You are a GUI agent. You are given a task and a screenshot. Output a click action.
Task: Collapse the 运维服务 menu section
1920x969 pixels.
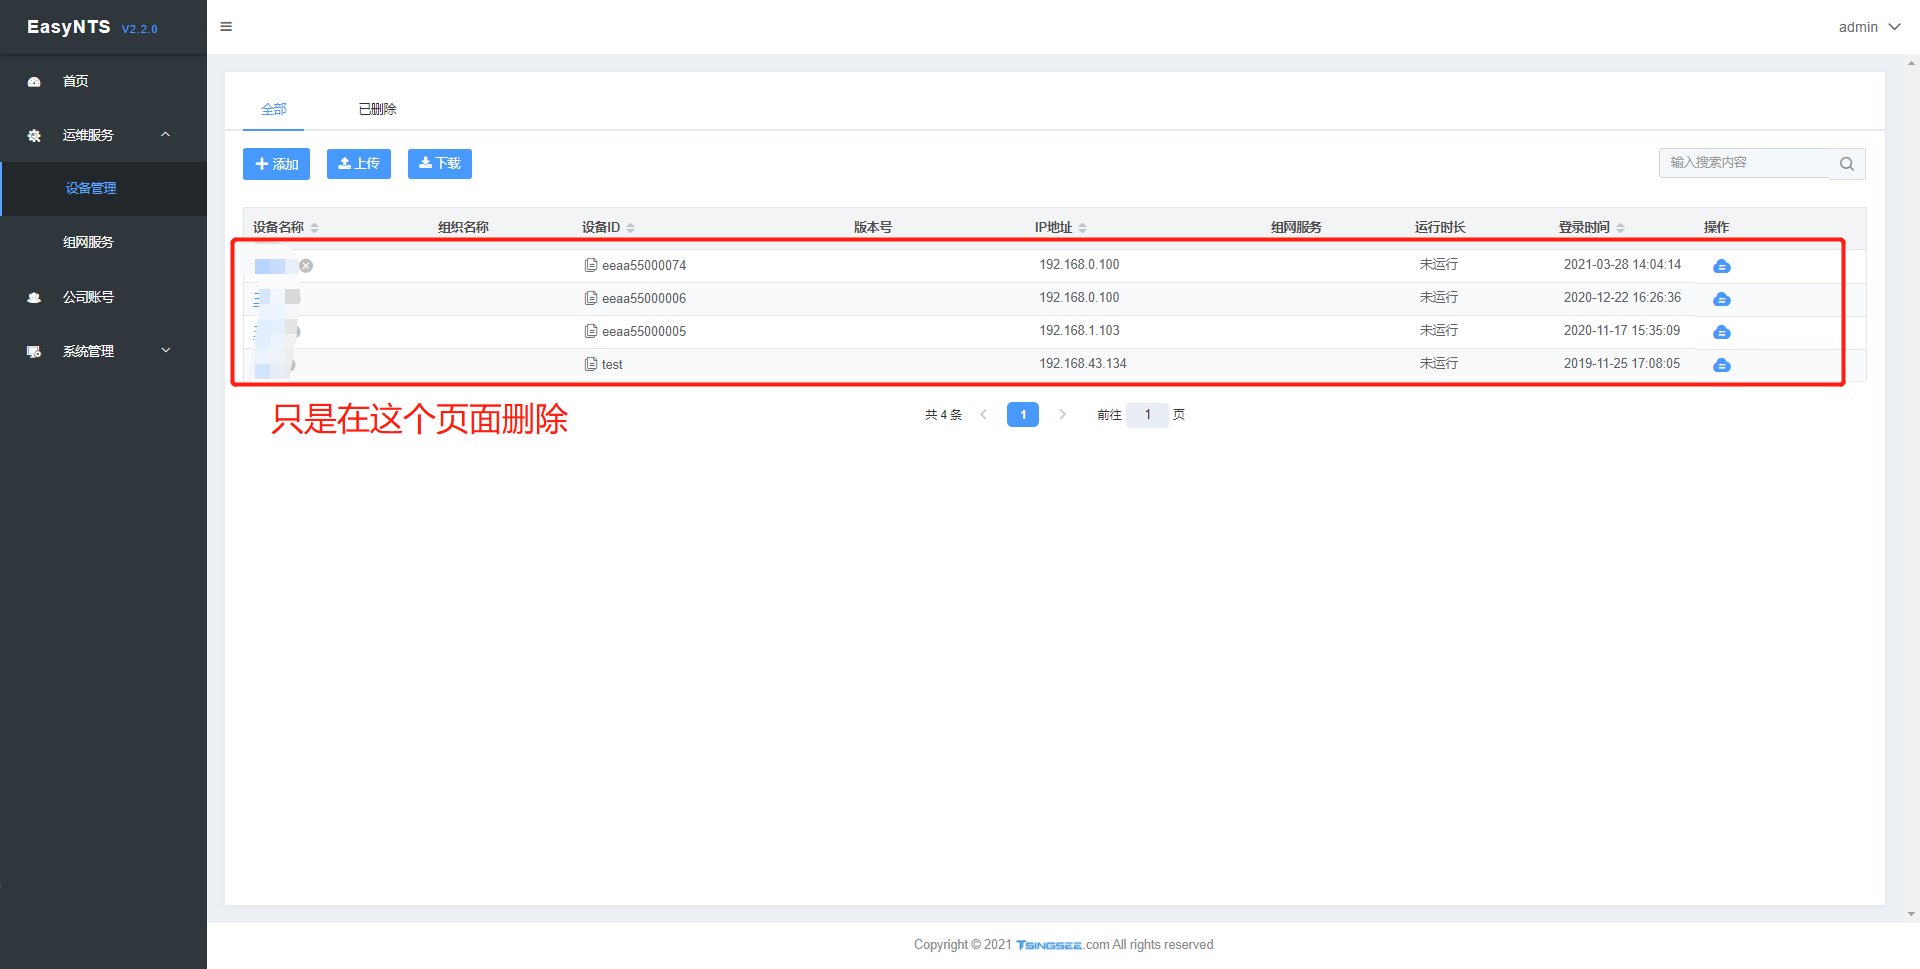pos(103,135)
